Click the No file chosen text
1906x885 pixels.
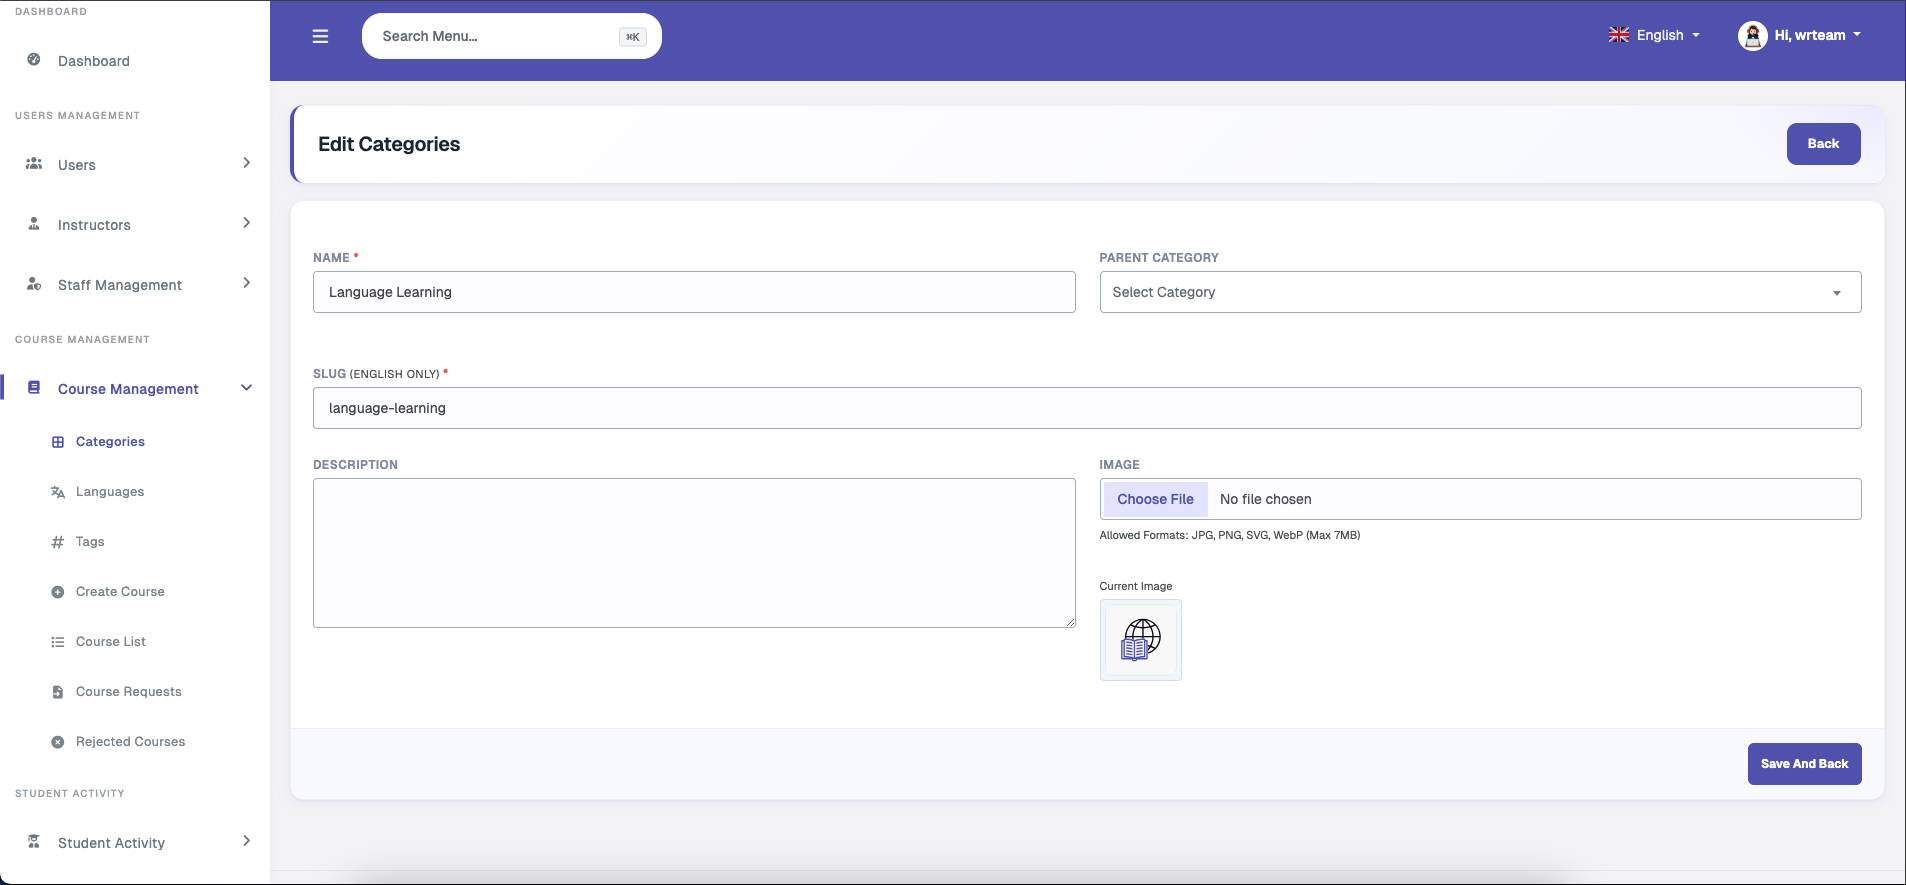(1265, 499)
